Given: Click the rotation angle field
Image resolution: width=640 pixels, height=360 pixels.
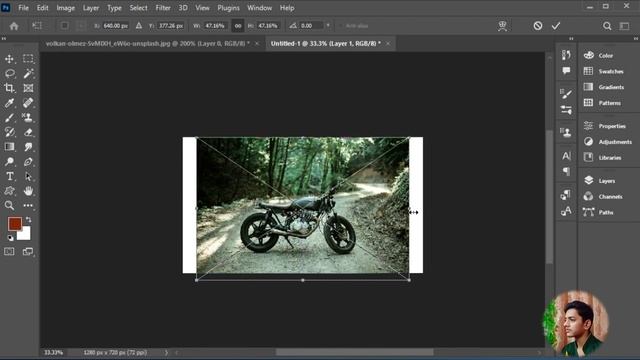Looking at the screenshot, I should click(x=310, y=26).
